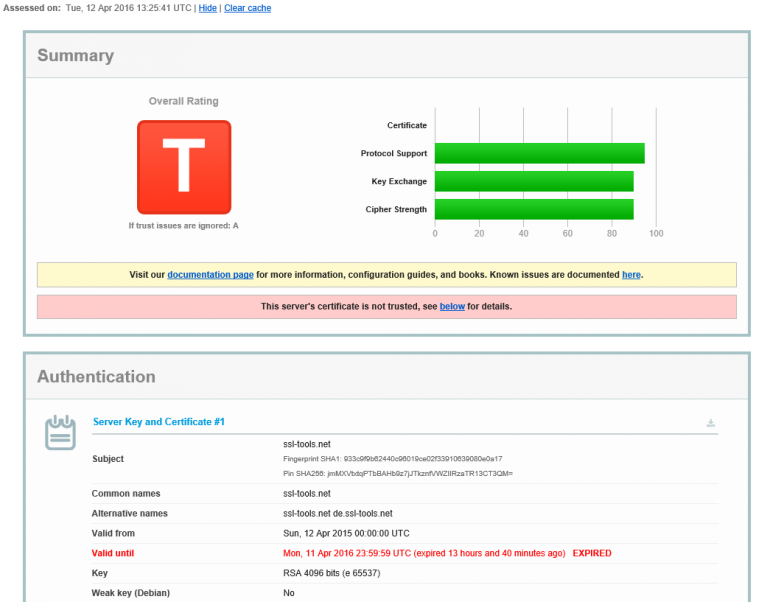Click the 'RSA 4096 bits (e 65537)' value

[x=332, y=573]
